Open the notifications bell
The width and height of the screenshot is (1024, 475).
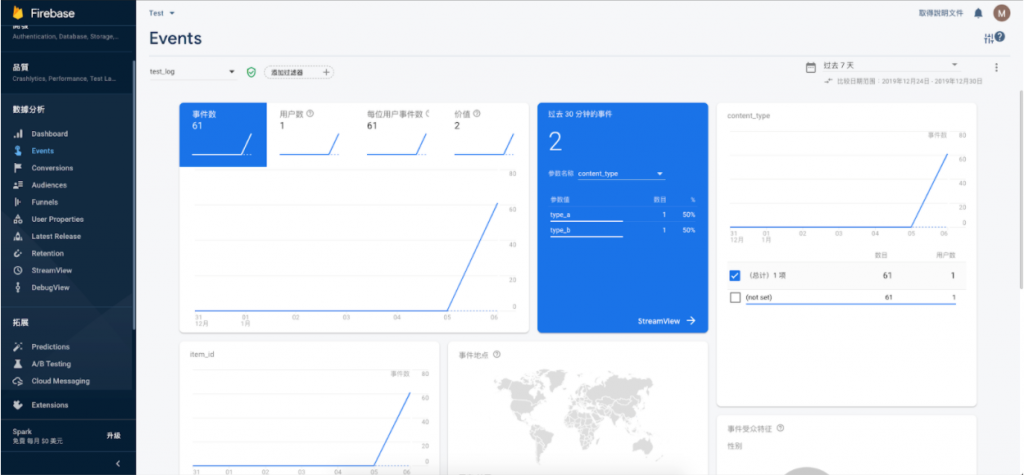click(x=978, y=12)
